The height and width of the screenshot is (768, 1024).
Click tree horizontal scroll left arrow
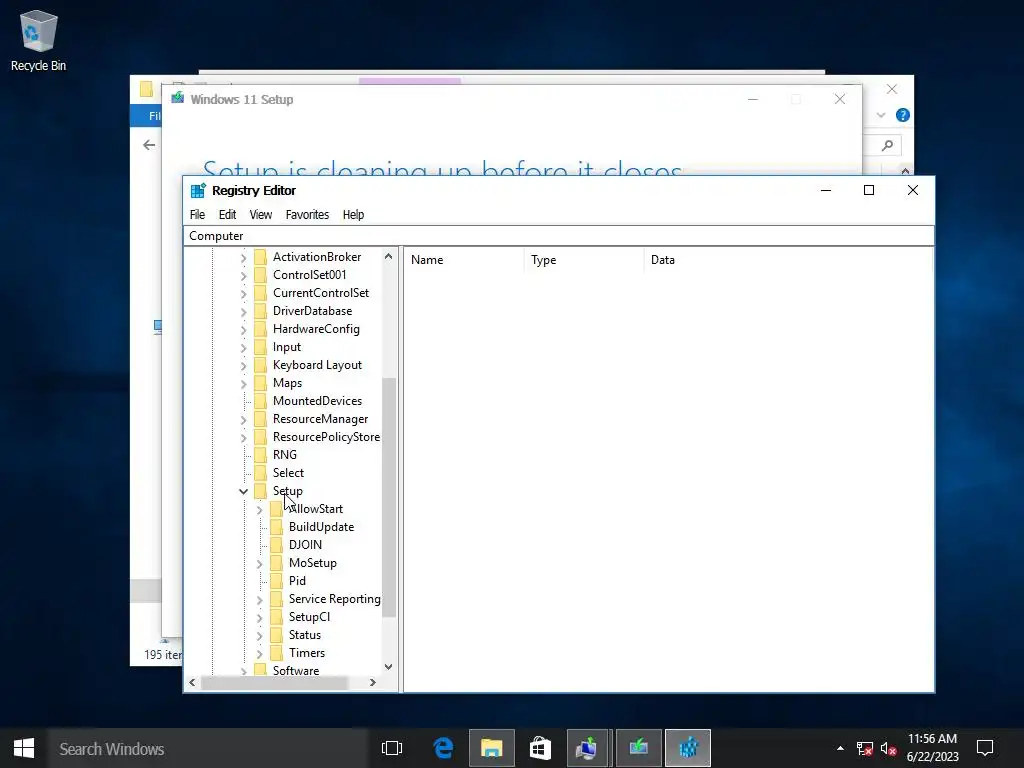coord(192,682)
